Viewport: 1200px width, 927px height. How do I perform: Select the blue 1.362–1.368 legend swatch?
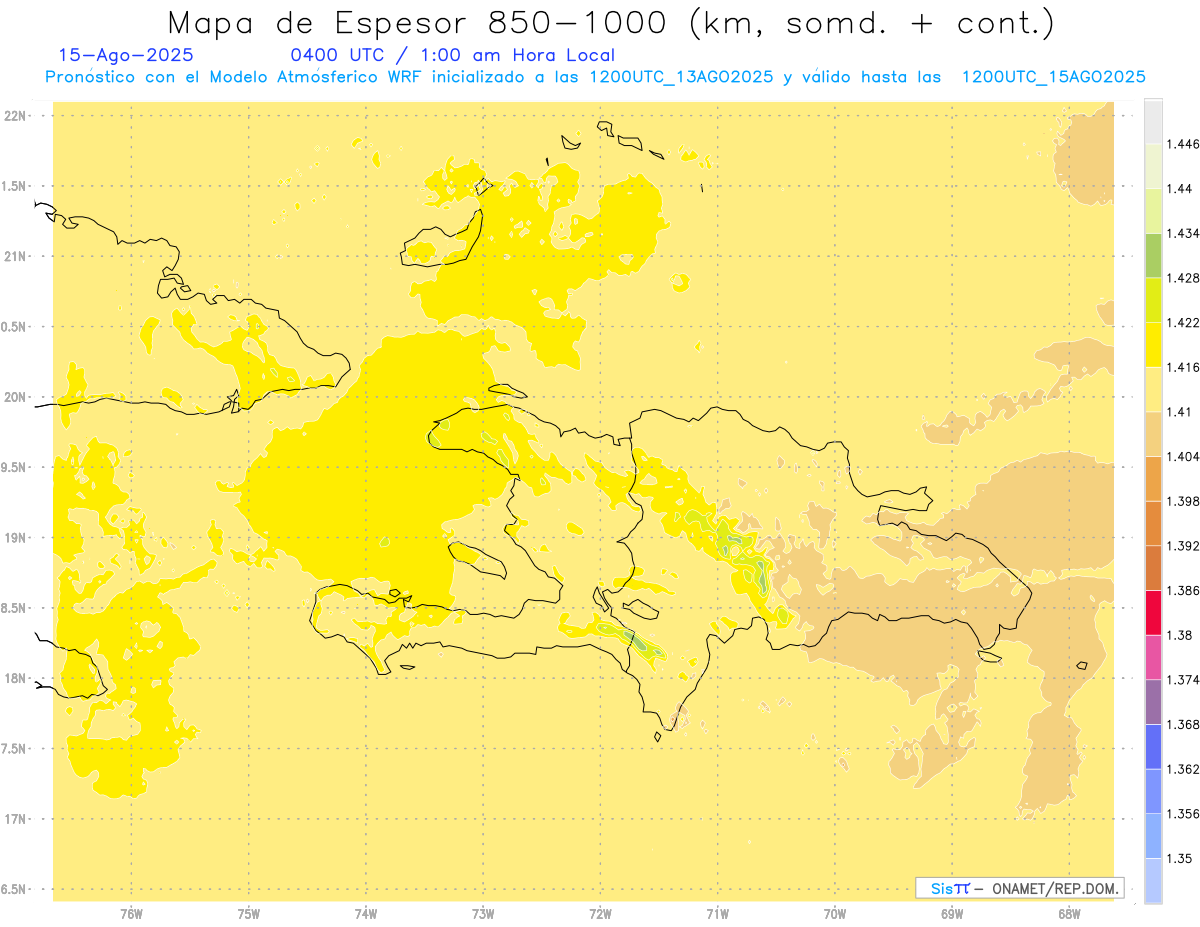pyautogui.click(x=1153, y=746)
